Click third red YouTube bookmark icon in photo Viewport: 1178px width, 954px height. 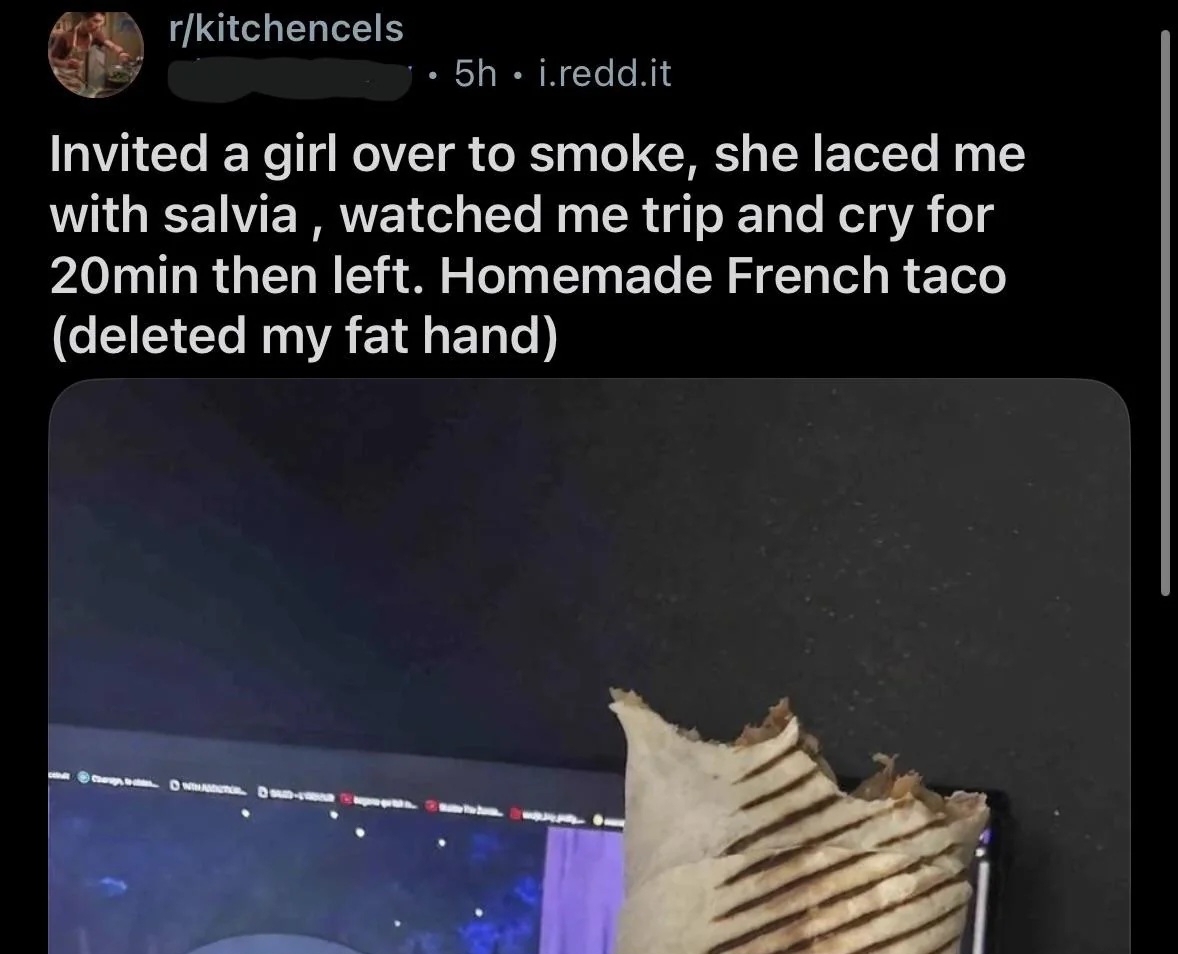point(517,814)
